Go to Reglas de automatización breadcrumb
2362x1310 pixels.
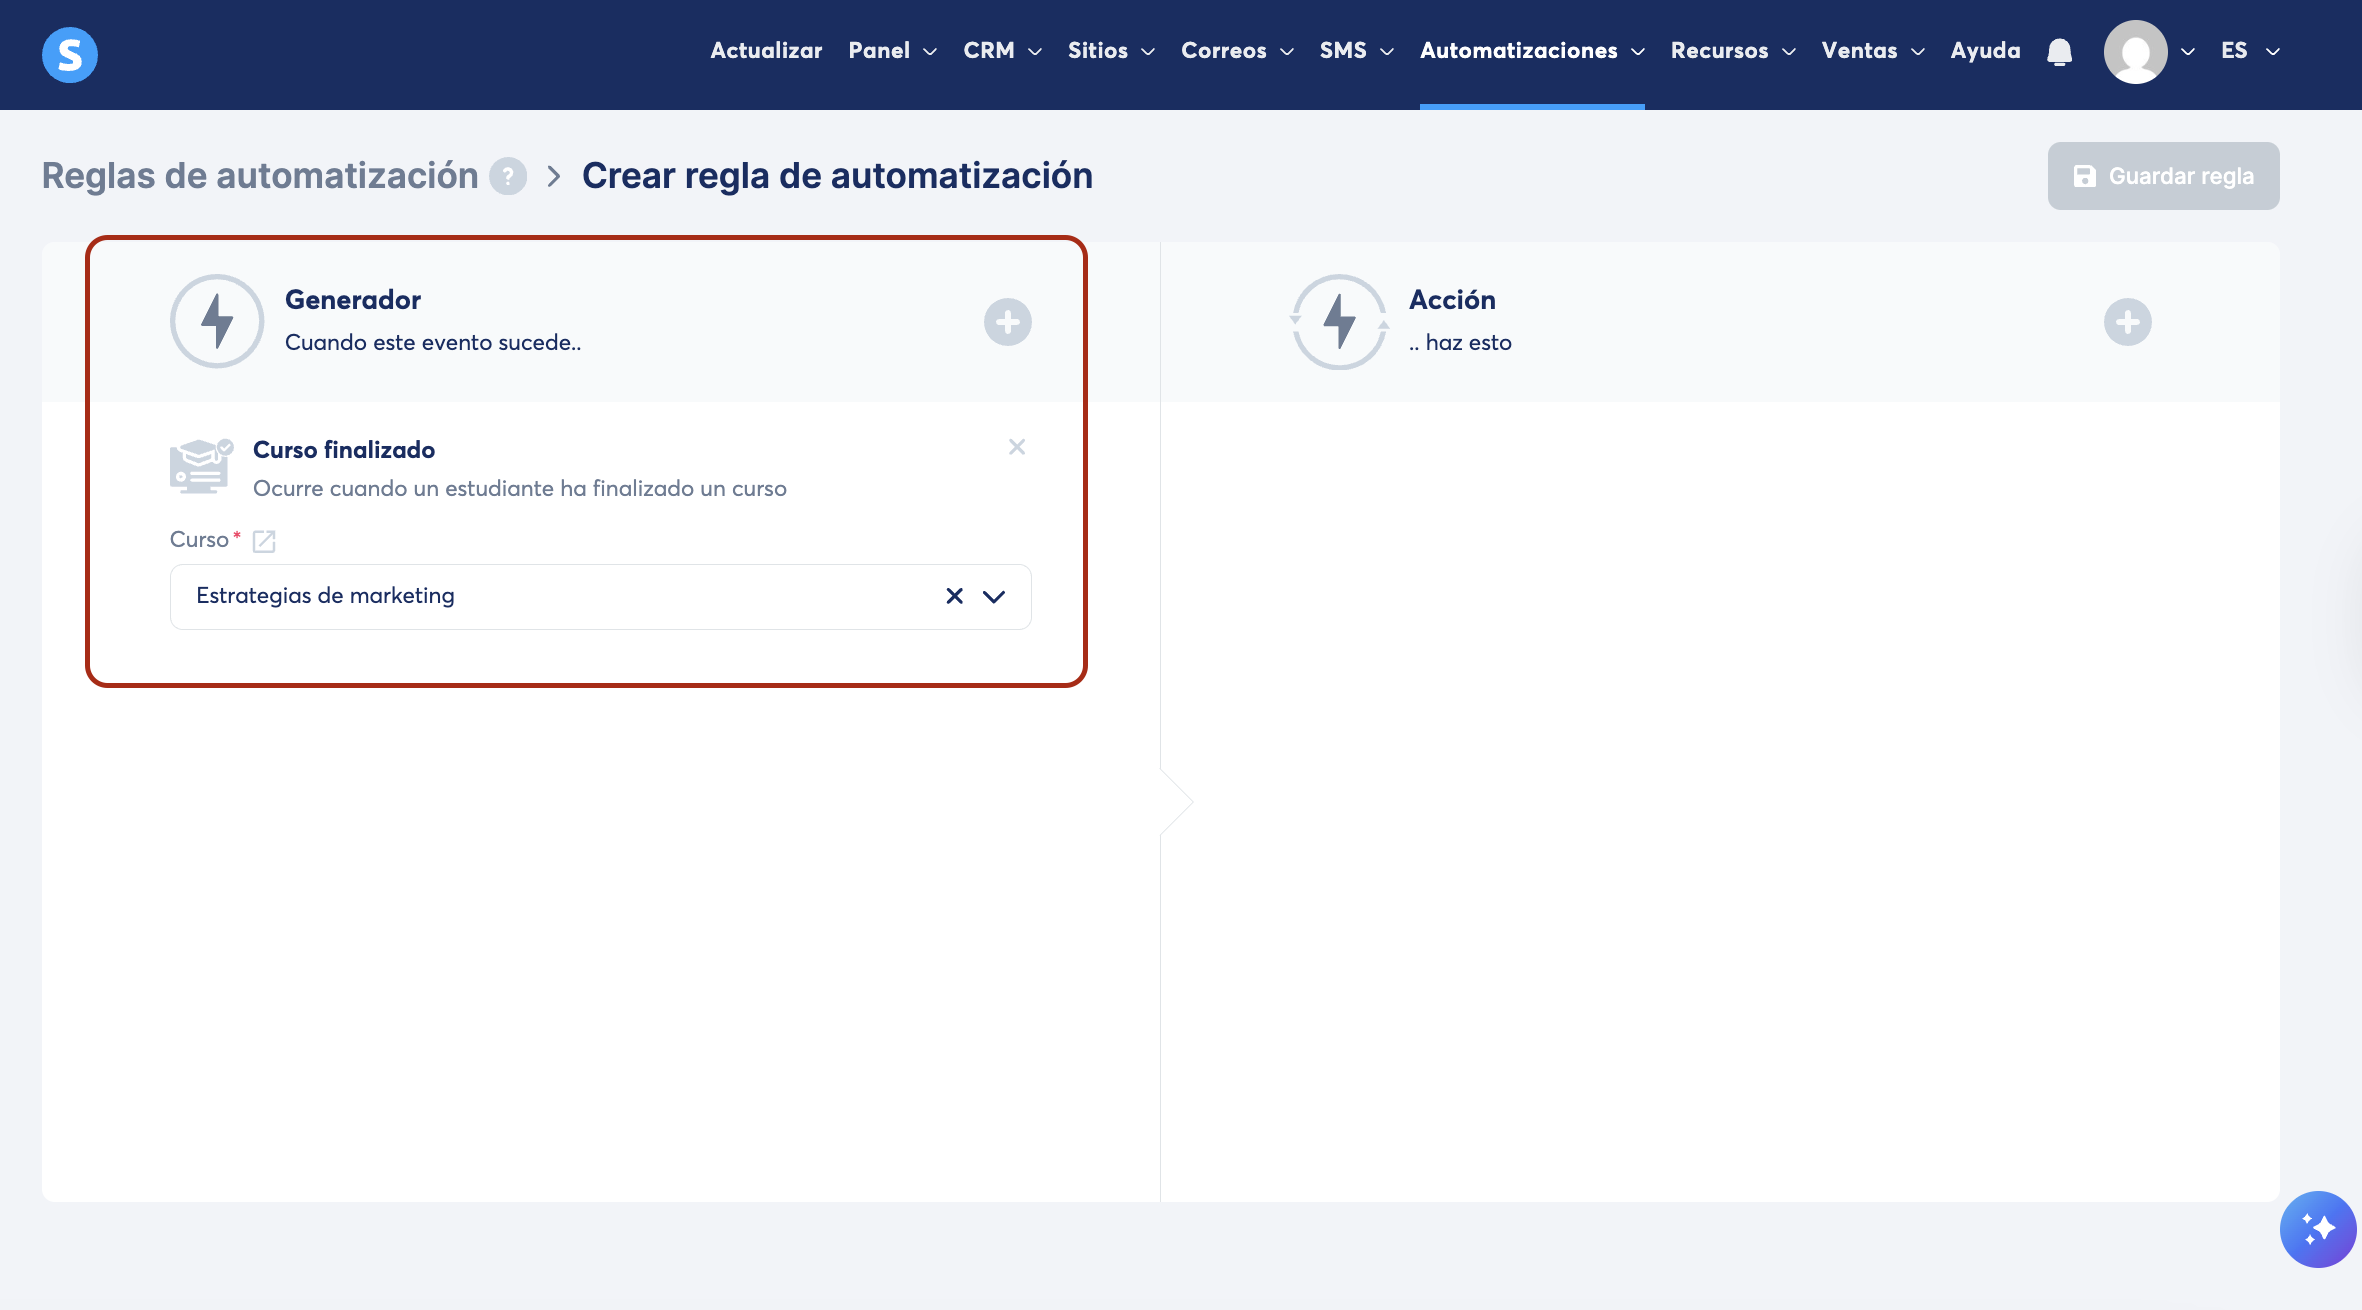point(260,176)
